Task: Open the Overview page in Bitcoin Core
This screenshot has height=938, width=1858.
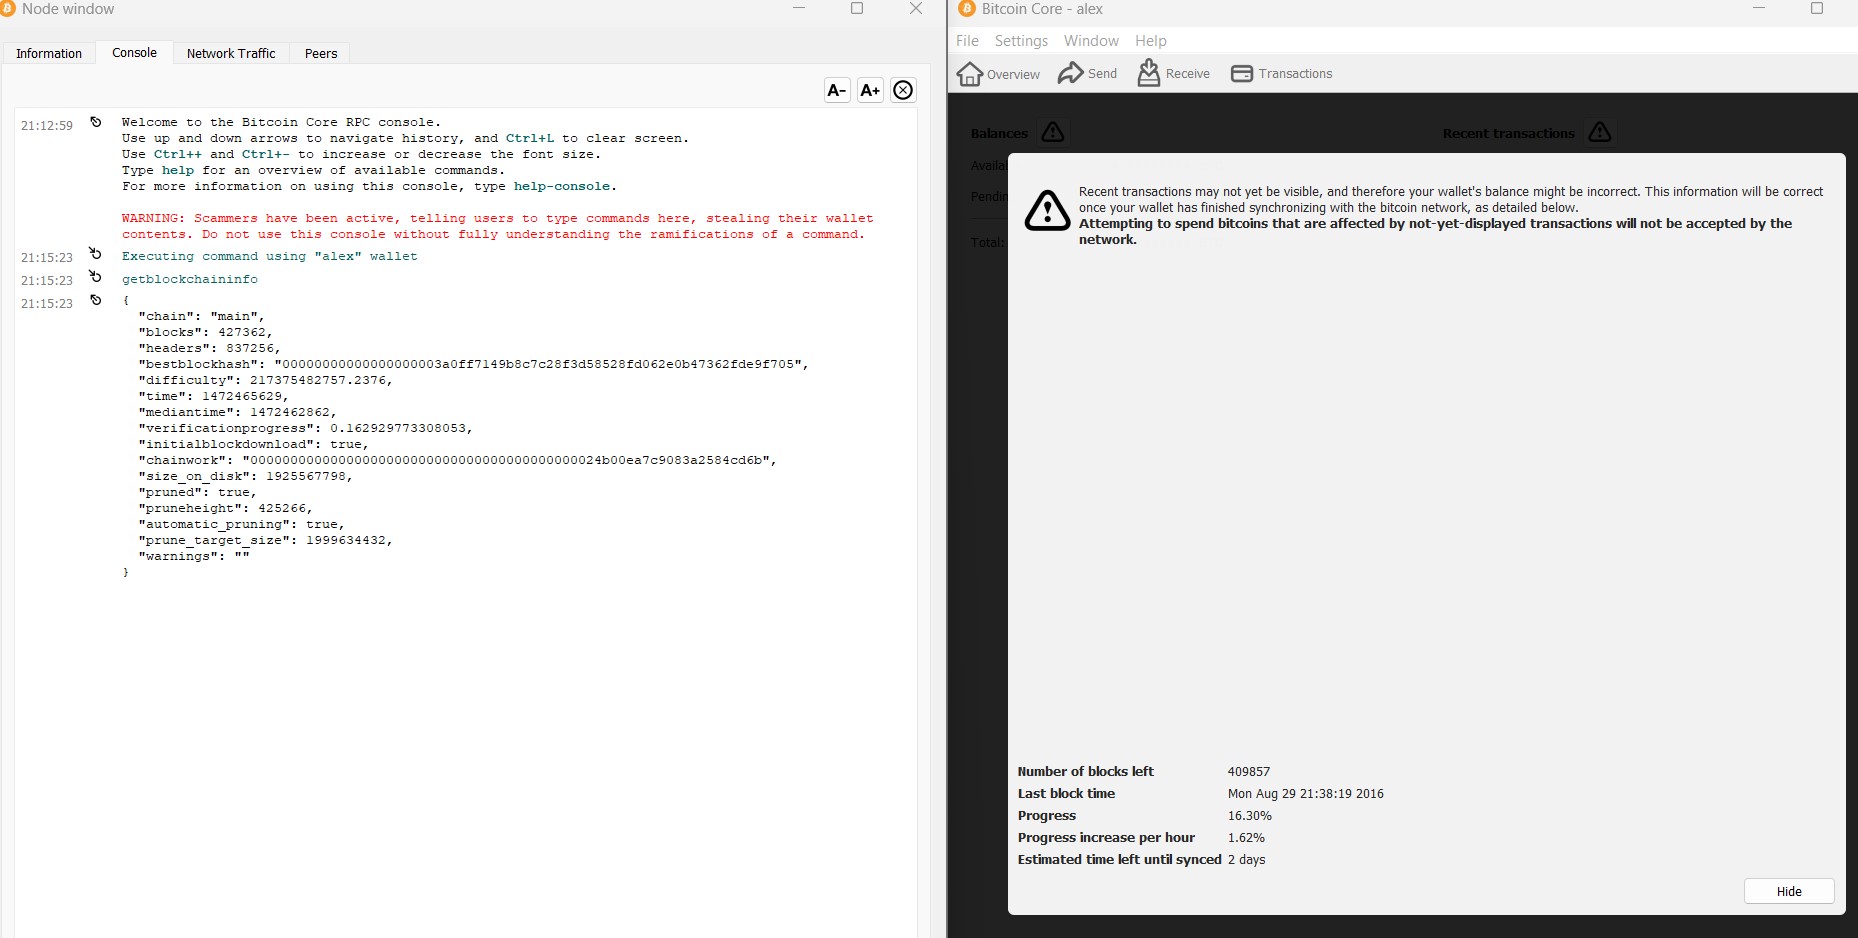Action: tap(998, 74)
